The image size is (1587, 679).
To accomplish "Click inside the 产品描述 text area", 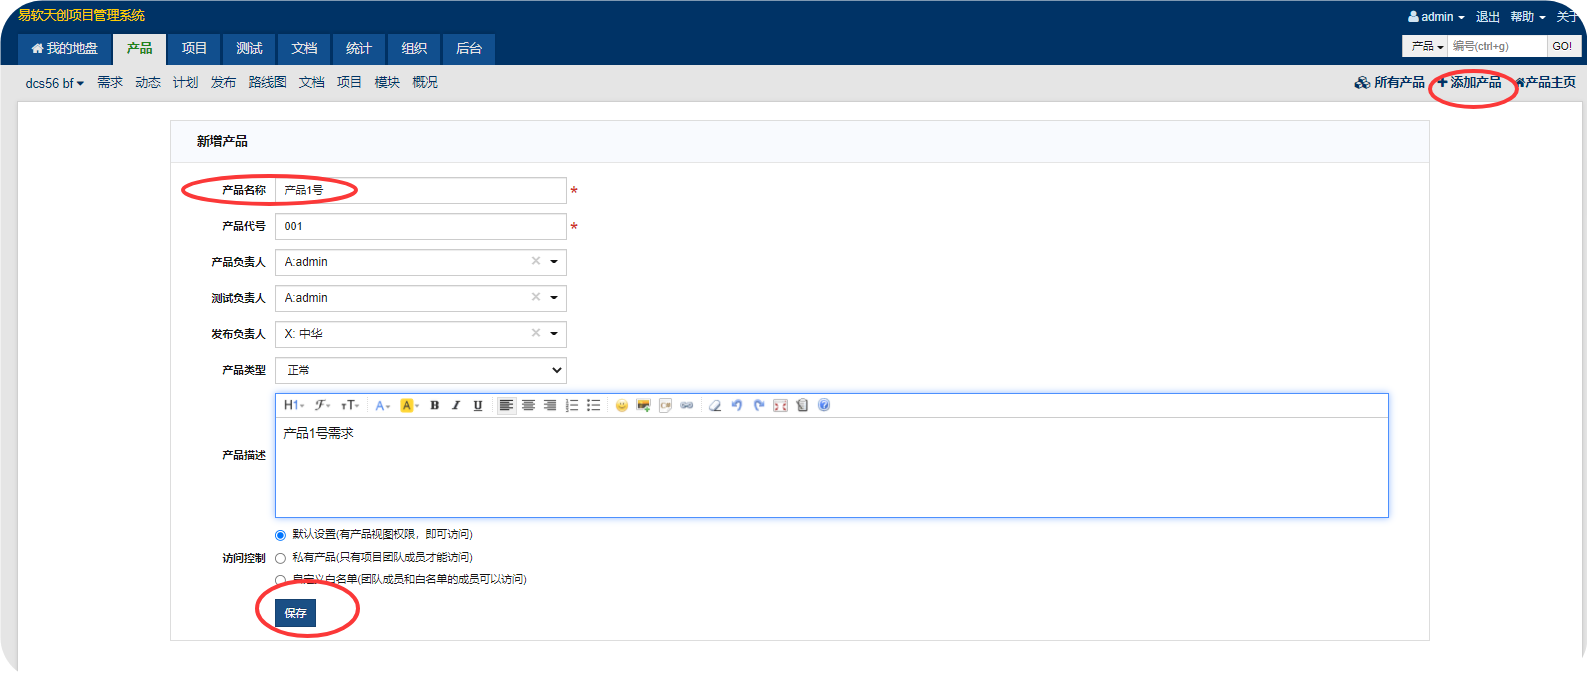I will pyautogui.click(x=832, y=467).
